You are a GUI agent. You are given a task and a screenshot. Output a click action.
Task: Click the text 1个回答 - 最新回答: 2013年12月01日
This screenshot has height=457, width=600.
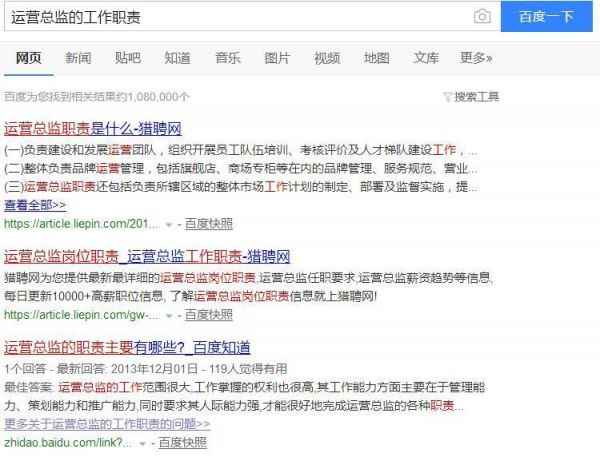click(101, 369)
